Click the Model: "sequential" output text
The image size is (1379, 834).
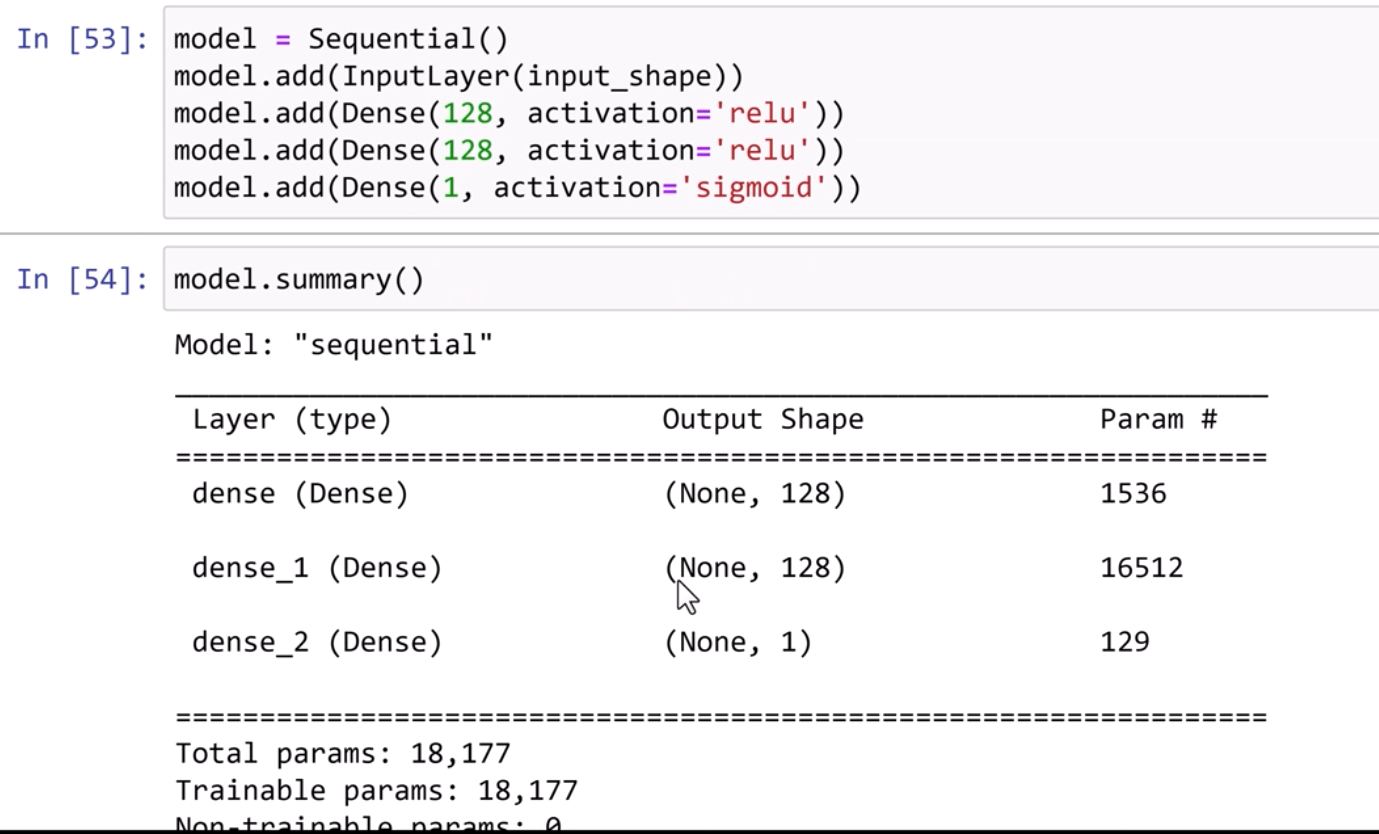point(334,345)
